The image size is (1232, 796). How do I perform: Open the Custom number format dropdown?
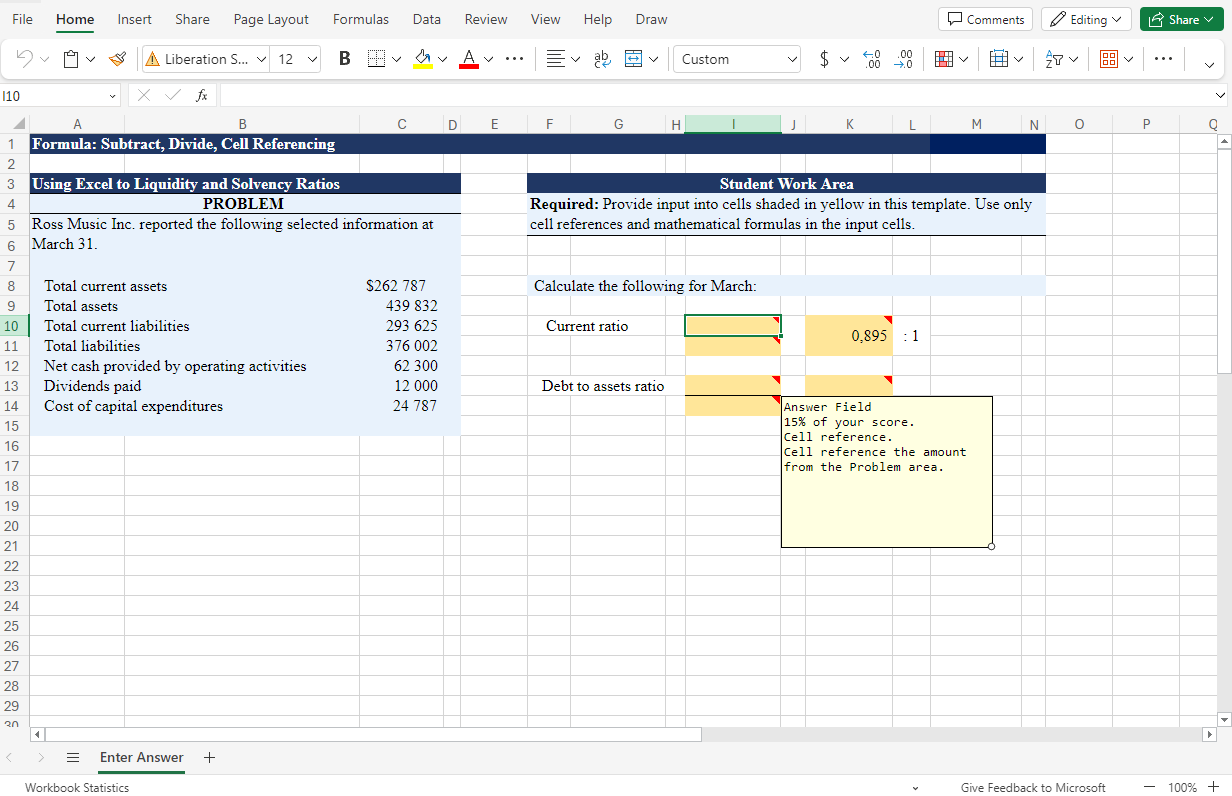click(x=737, y=59)
